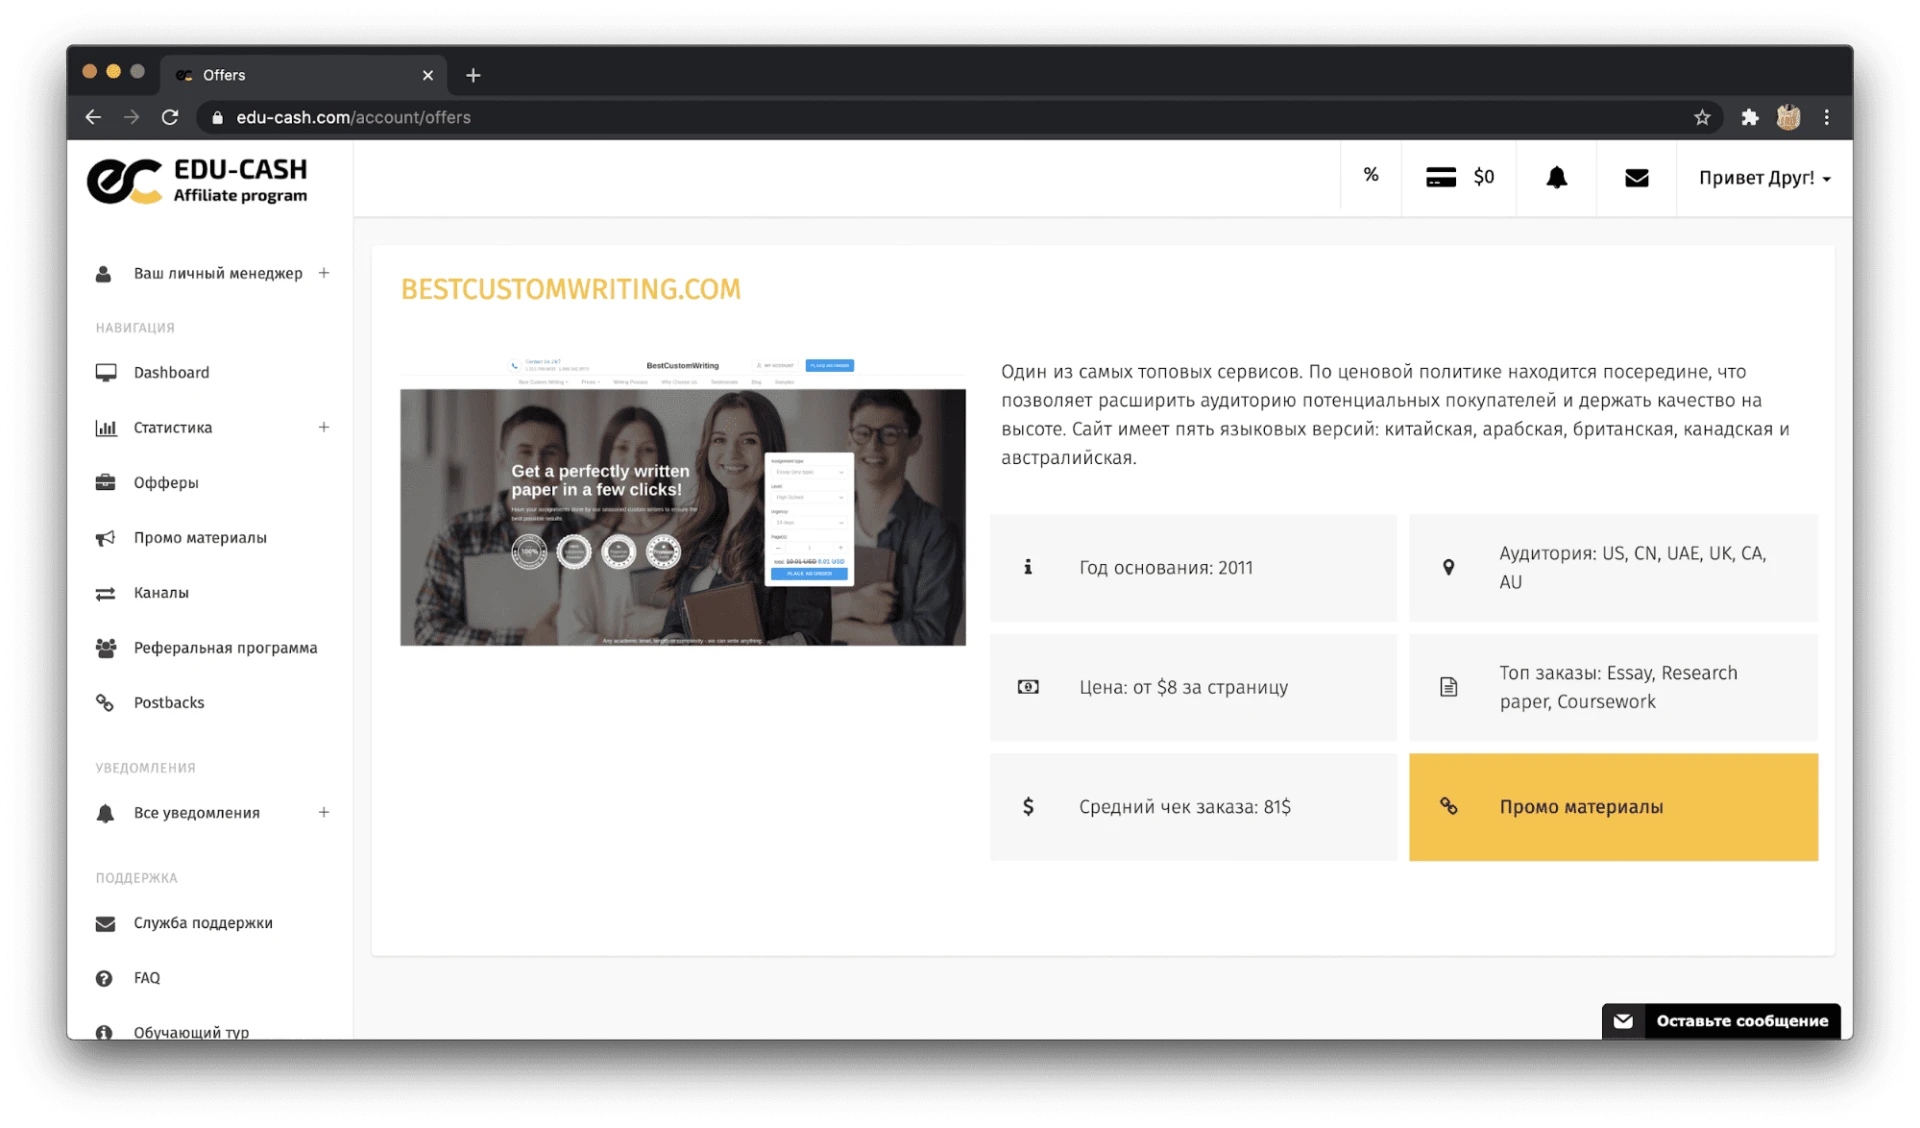Close the Offers browser tab
The height and width of the screenshot is (1128, 1920).
428,75
